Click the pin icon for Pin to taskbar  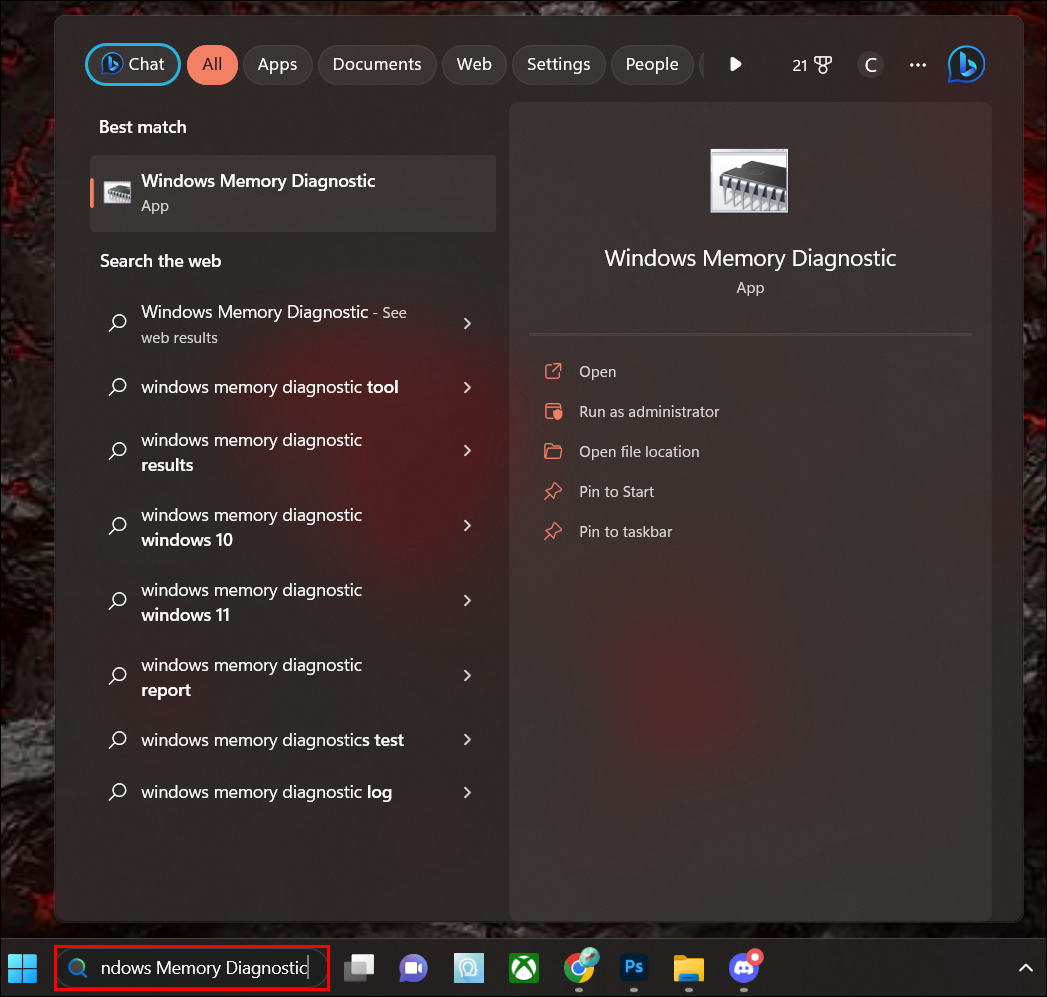tap(553, 532)
